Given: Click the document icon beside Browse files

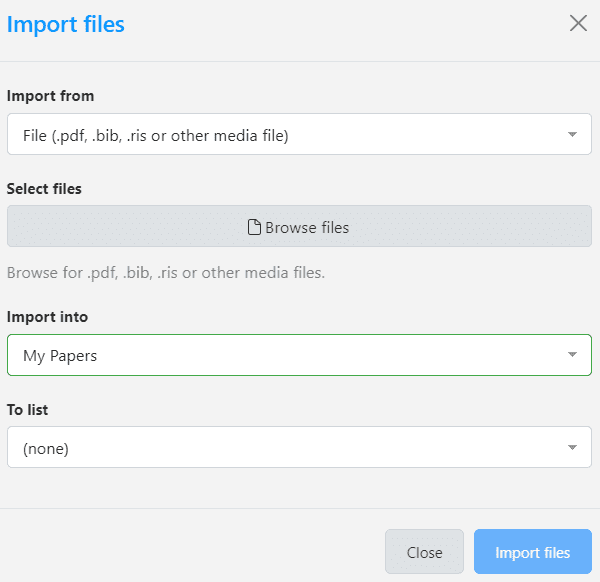Looking at the screenshot, I should pyautogui.click(x=254, y=227).
